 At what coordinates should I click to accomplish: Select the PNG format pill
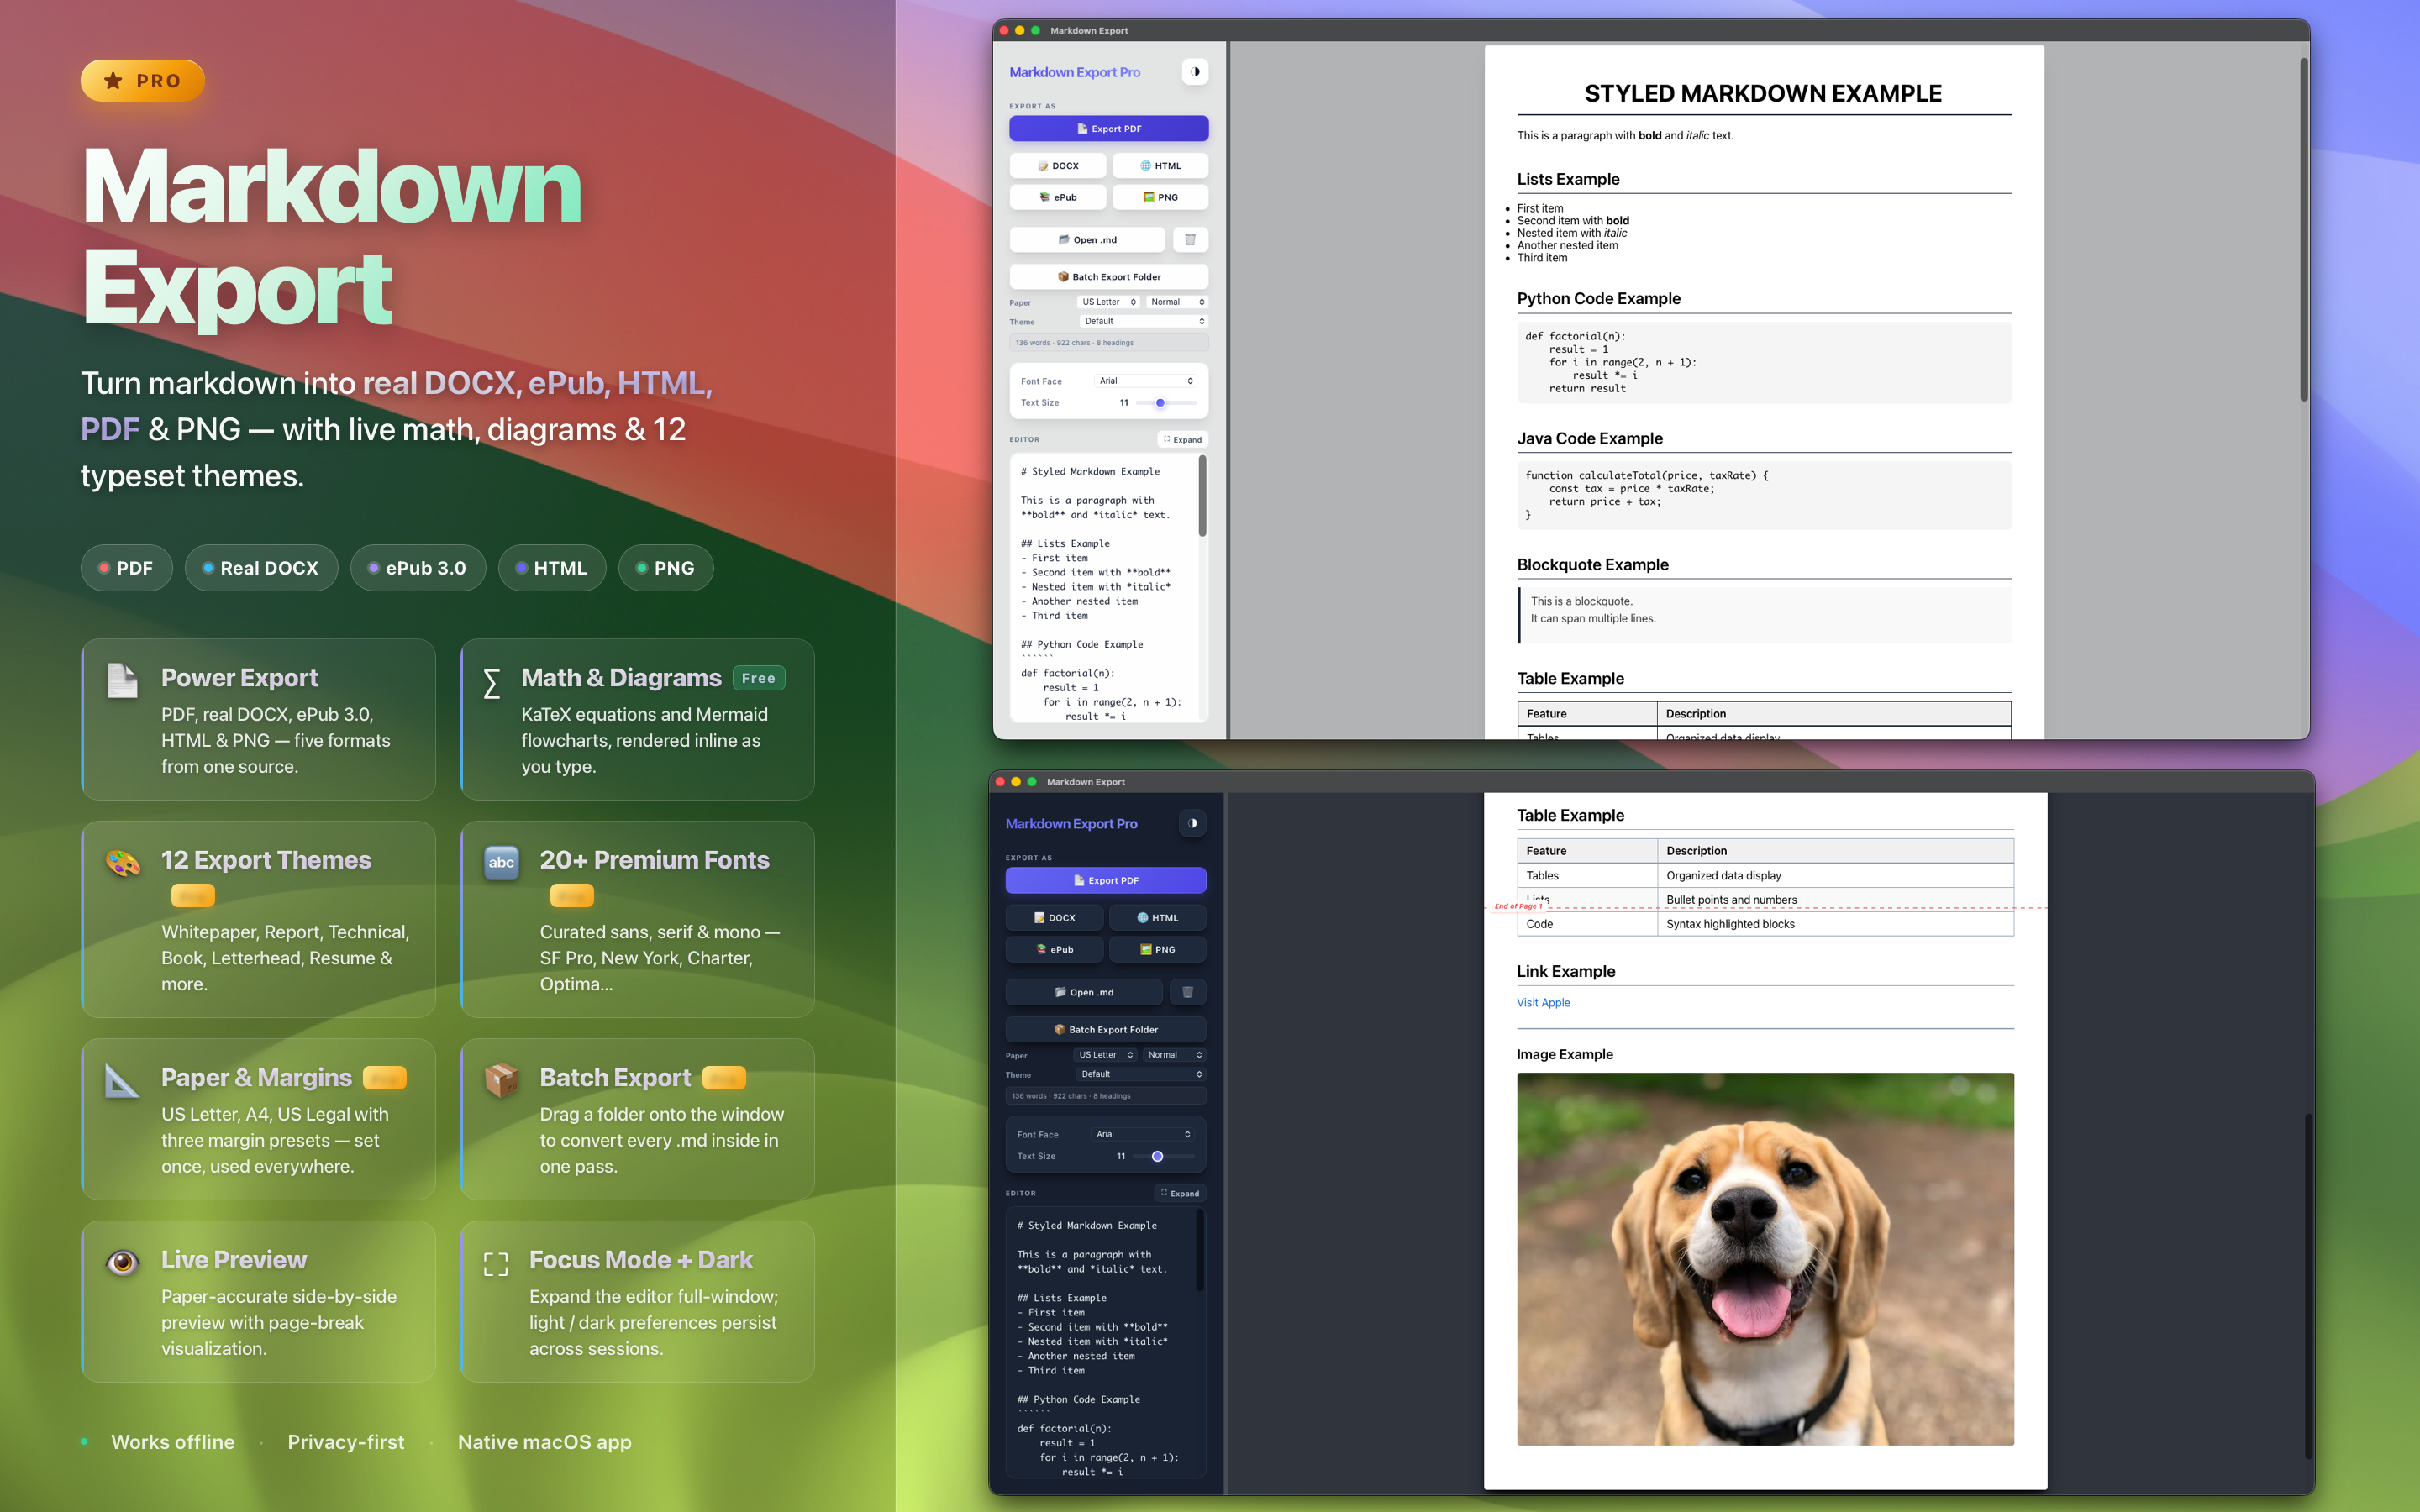(x=666, y=568)
